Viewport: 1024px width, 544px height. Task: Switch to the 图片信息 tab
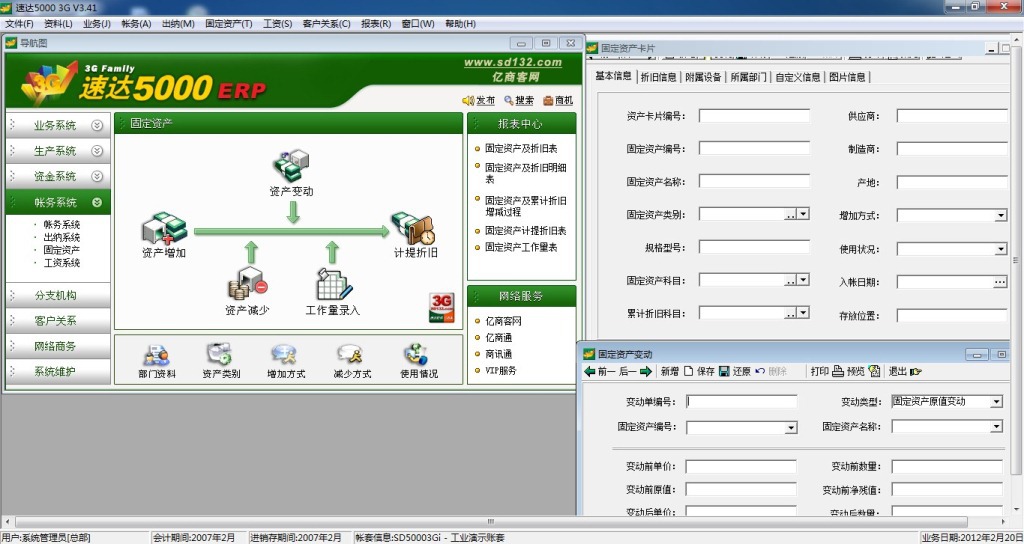tap(847, 77)
